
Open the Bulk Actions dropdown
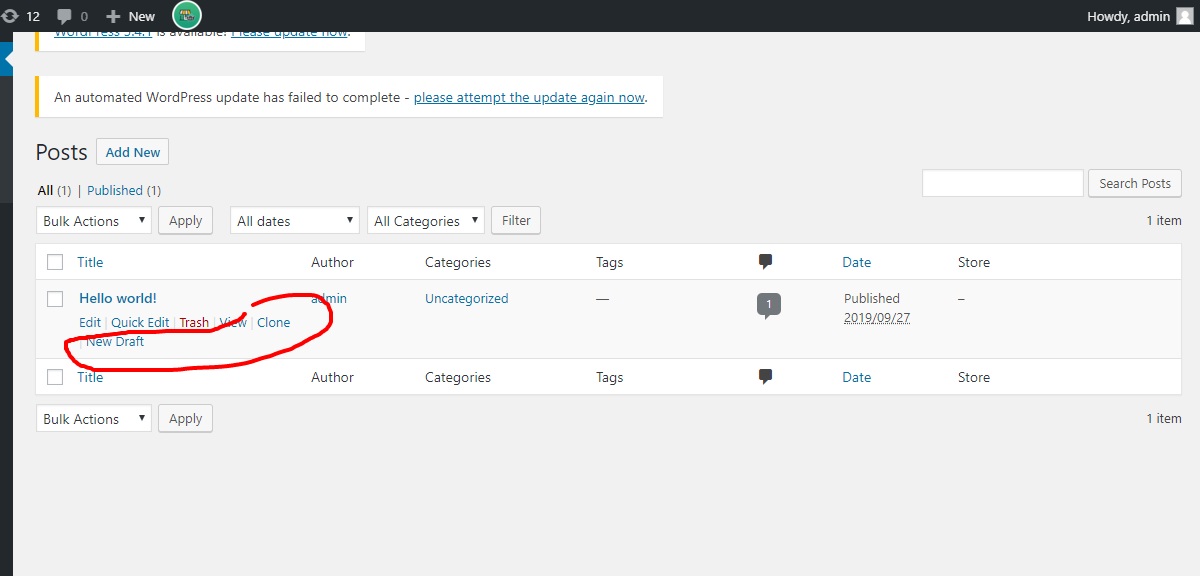point(93,220)
